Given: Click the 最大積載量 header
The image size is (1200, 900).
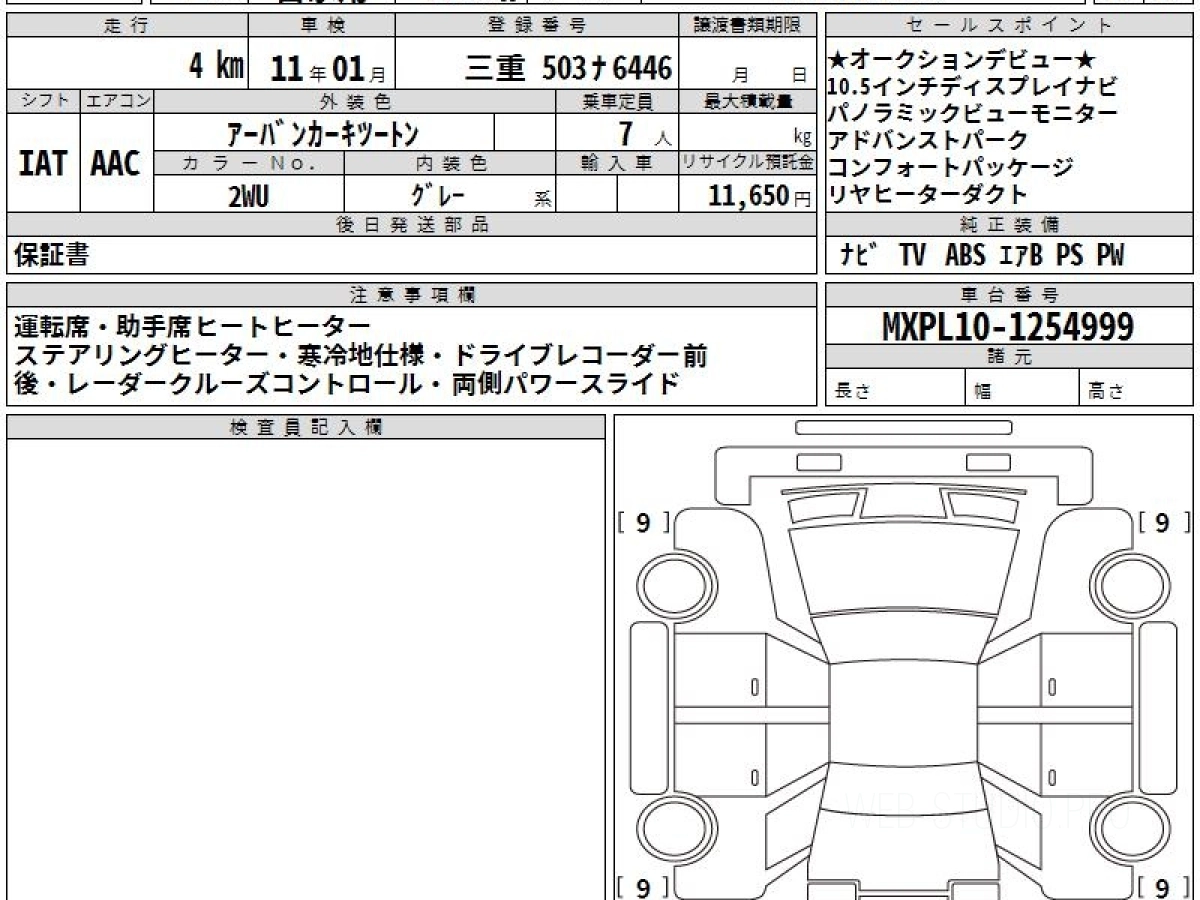Looking at the screenshot, I should (749, 101).
